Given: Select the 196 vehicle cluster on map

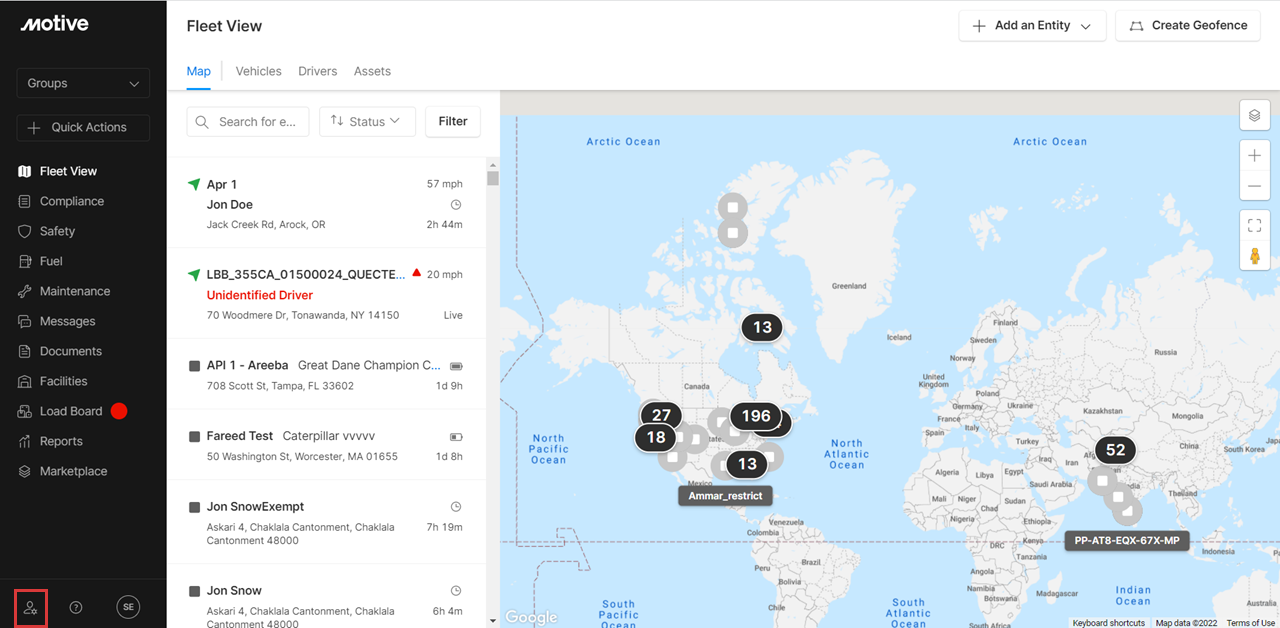Looking at the screenshot, I should (756, 416).
